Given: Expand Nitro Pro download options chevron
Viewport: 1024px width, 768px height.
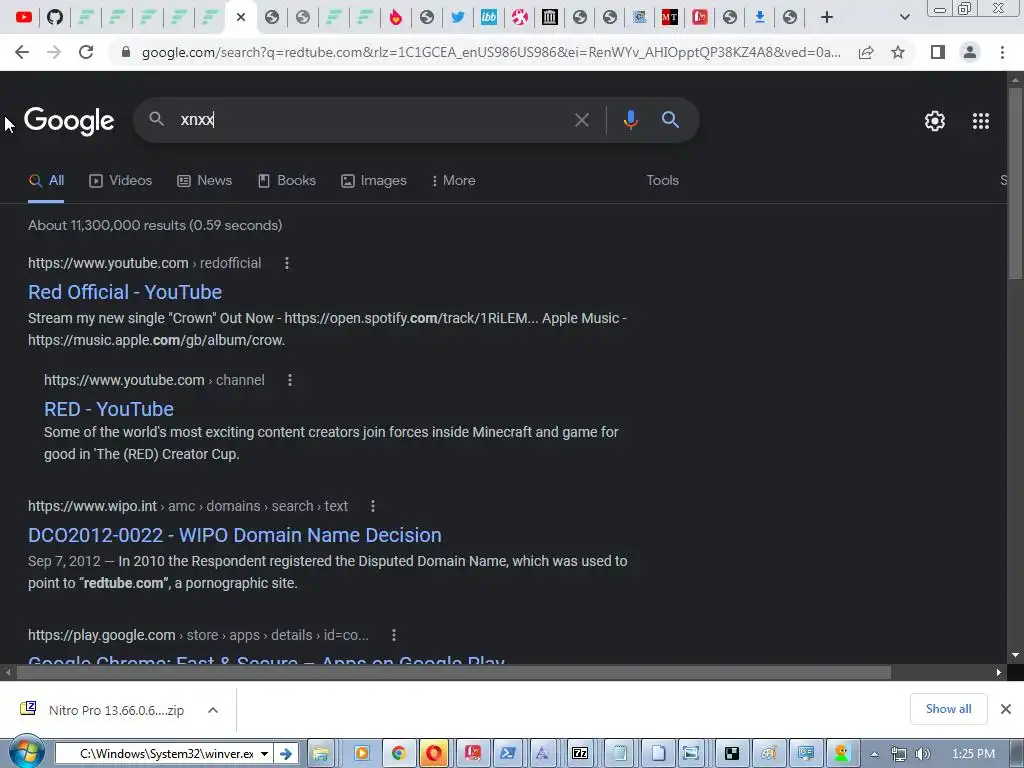Looking at the screenshot, I should click(x=213, y=710).
